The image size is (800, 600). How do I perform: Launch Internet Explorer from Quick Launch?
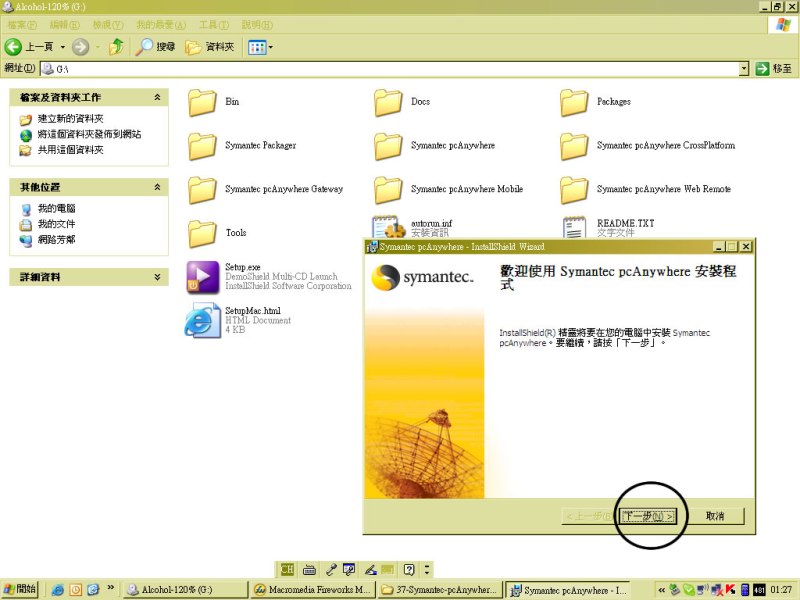[x=58, y=590]
